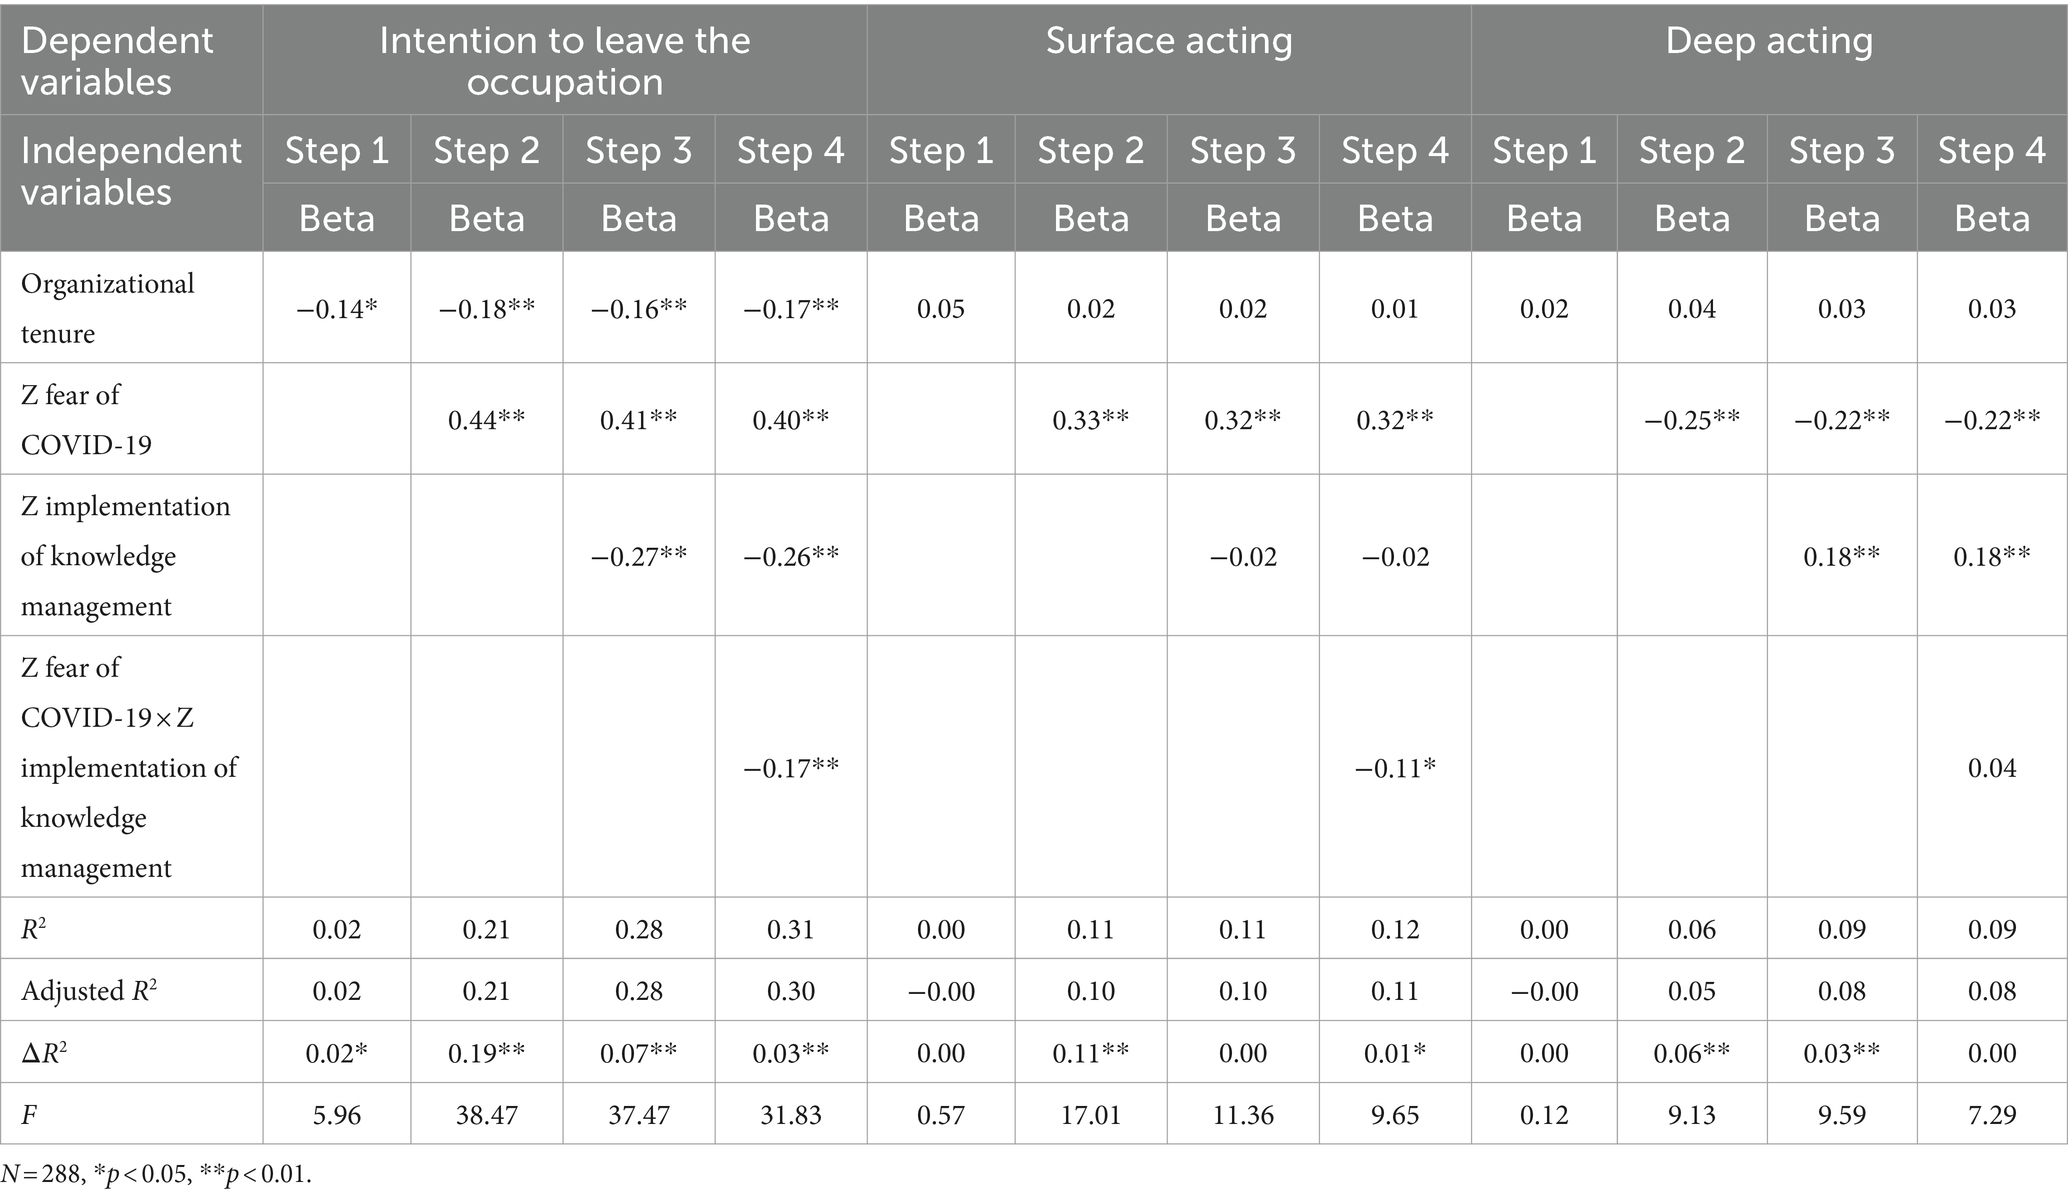Click the 'Intention to leave the occupation' header
Viewport: 2068px width, 1198px height.
point(565,61)
